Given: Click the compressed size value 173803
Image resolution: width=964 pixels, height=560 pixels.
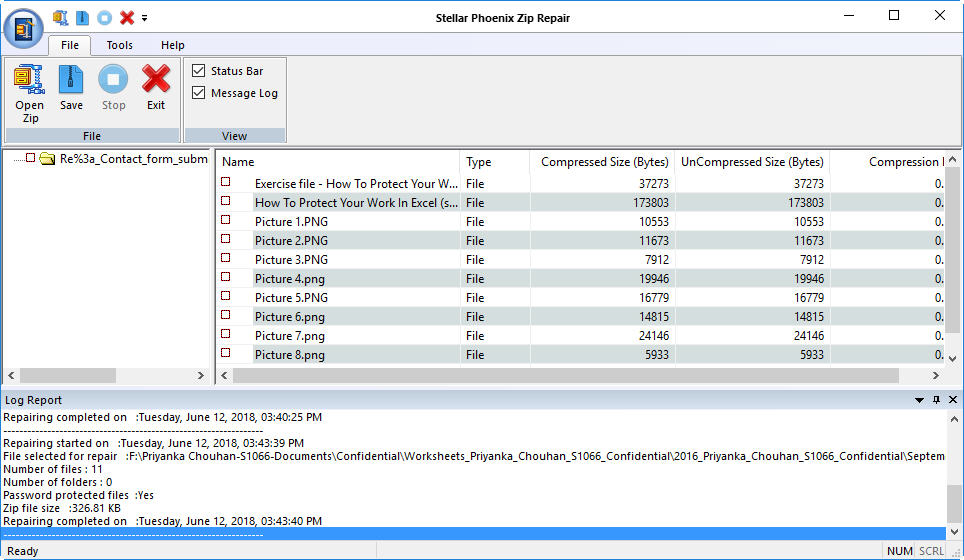Looking at the screenshot, I should point(650,202).
